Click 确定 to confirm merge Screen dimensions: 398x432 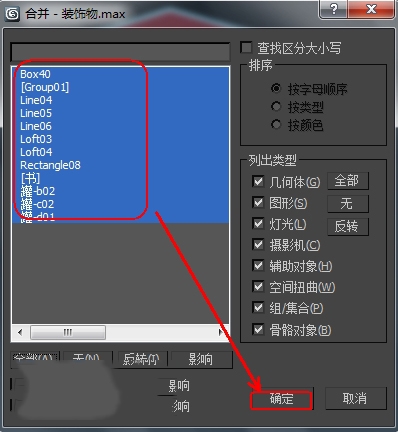282,399
